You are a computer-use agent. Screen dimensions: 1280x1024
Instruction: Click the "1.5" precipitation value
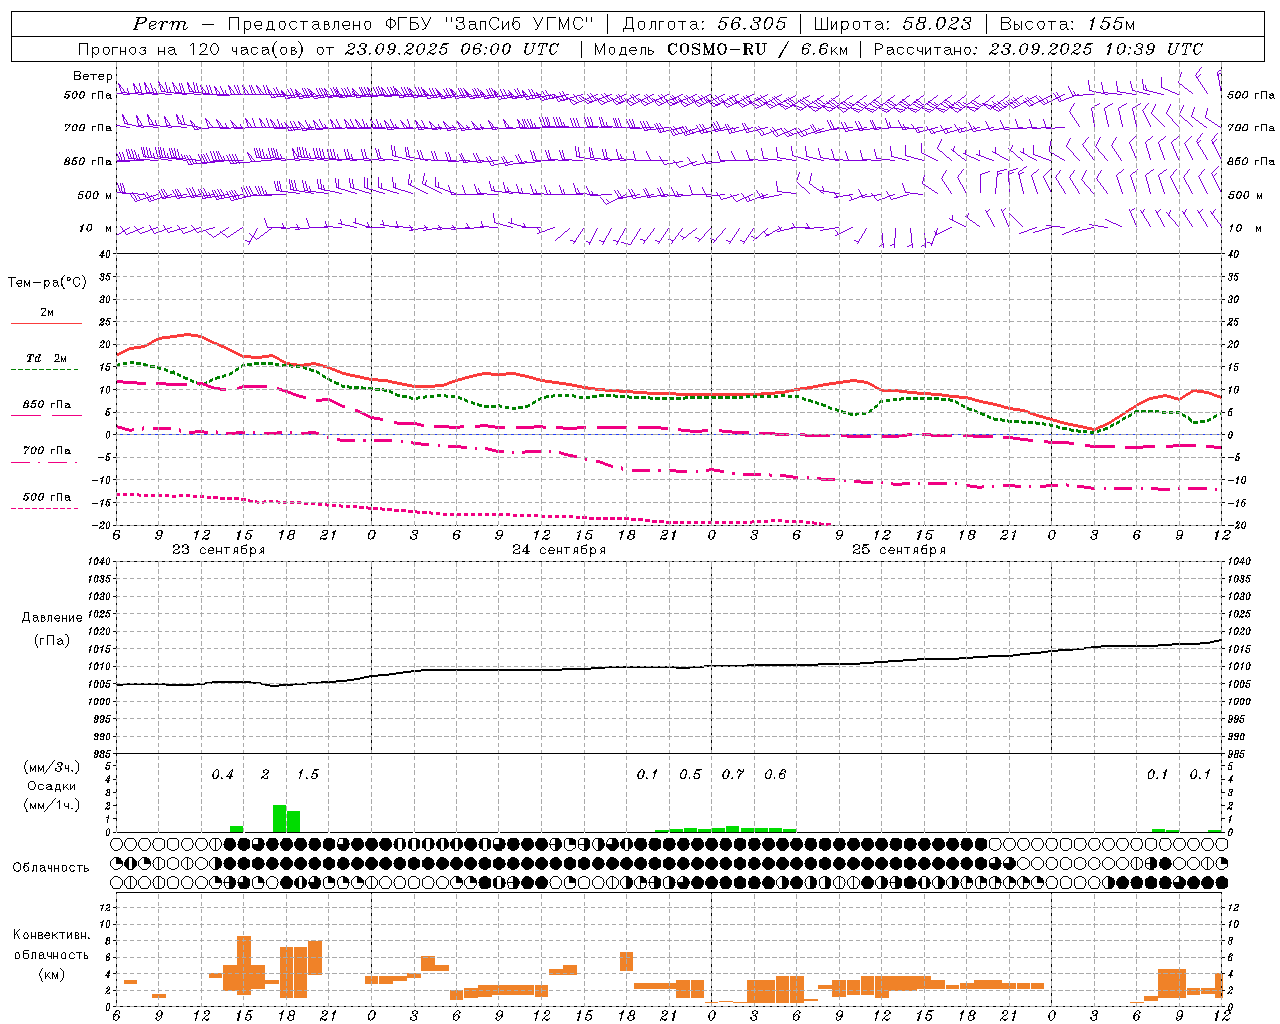[307, 775]
